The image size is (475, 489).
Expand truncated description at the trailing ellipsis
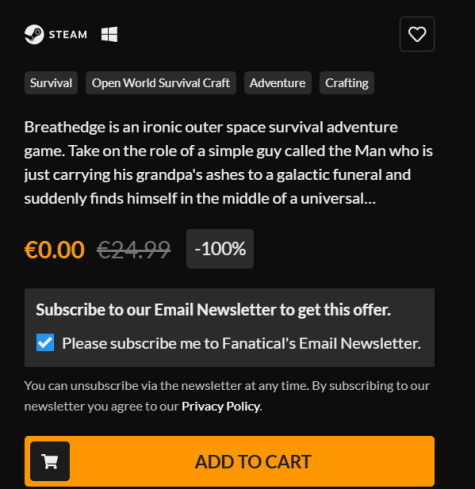370,199
